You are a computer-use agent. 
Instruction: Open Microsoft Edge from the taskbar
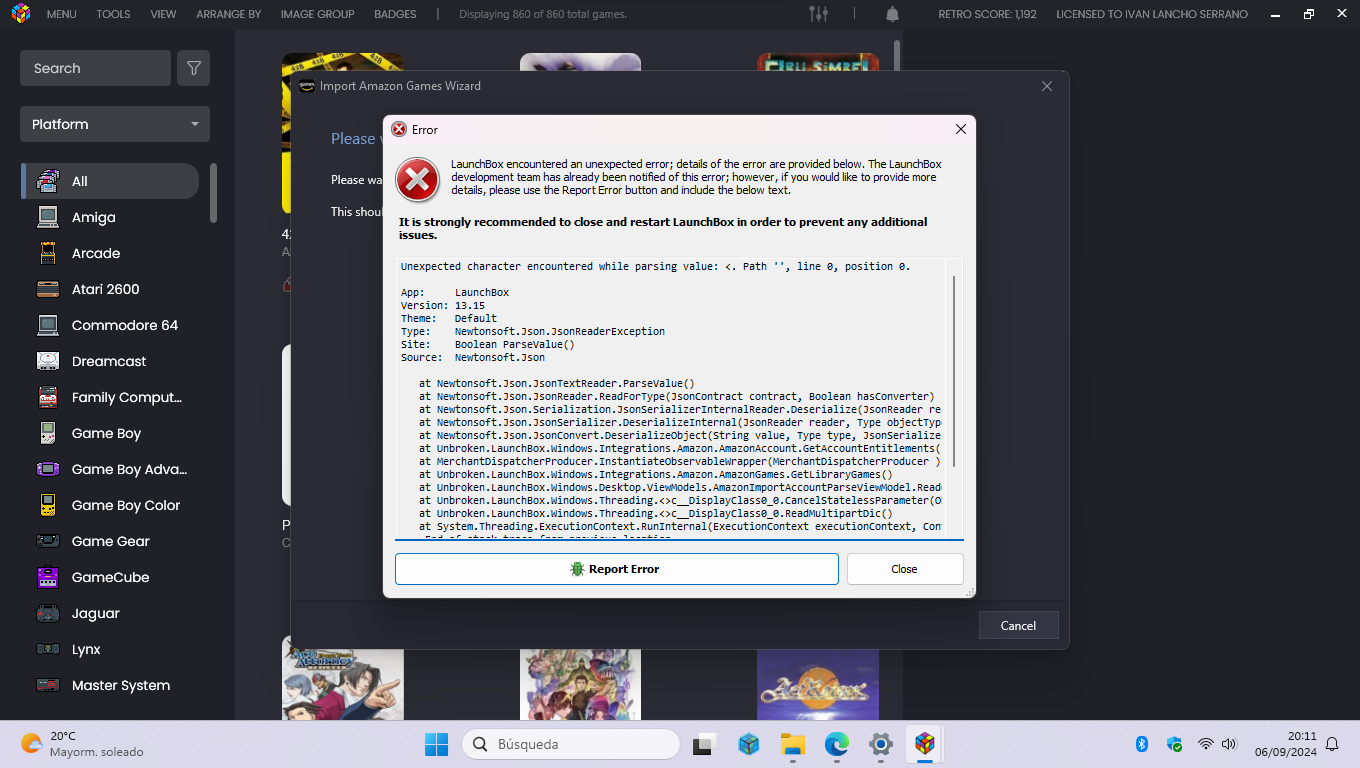point(836,744)
